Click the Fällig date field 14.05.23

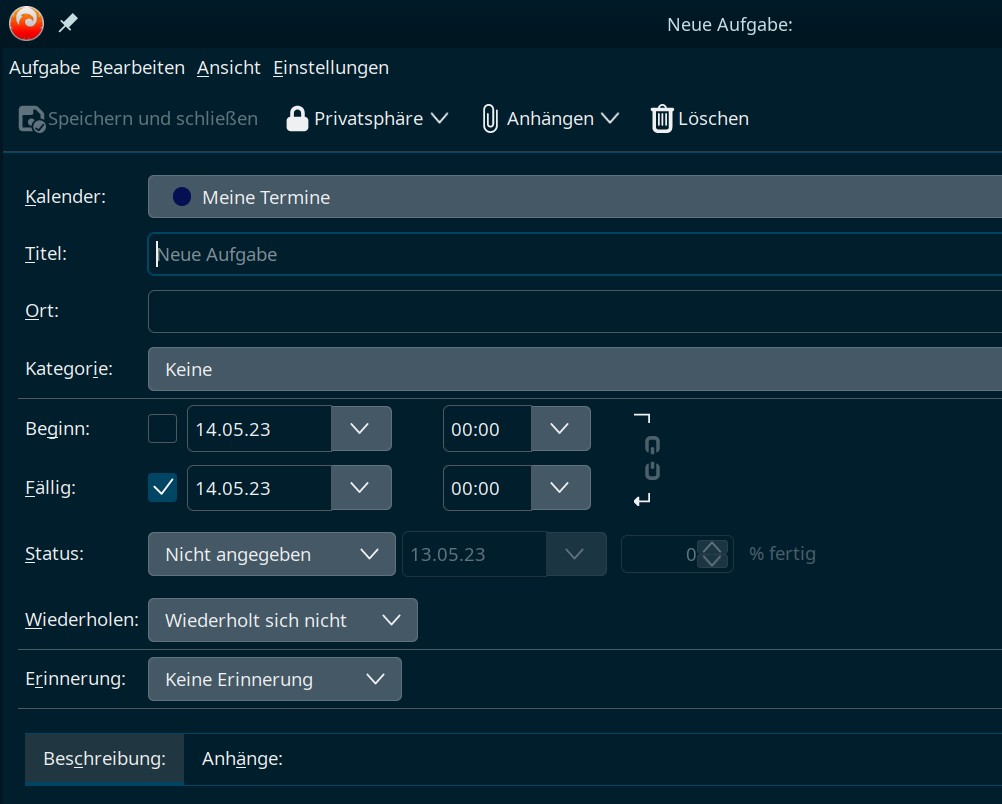259,488
